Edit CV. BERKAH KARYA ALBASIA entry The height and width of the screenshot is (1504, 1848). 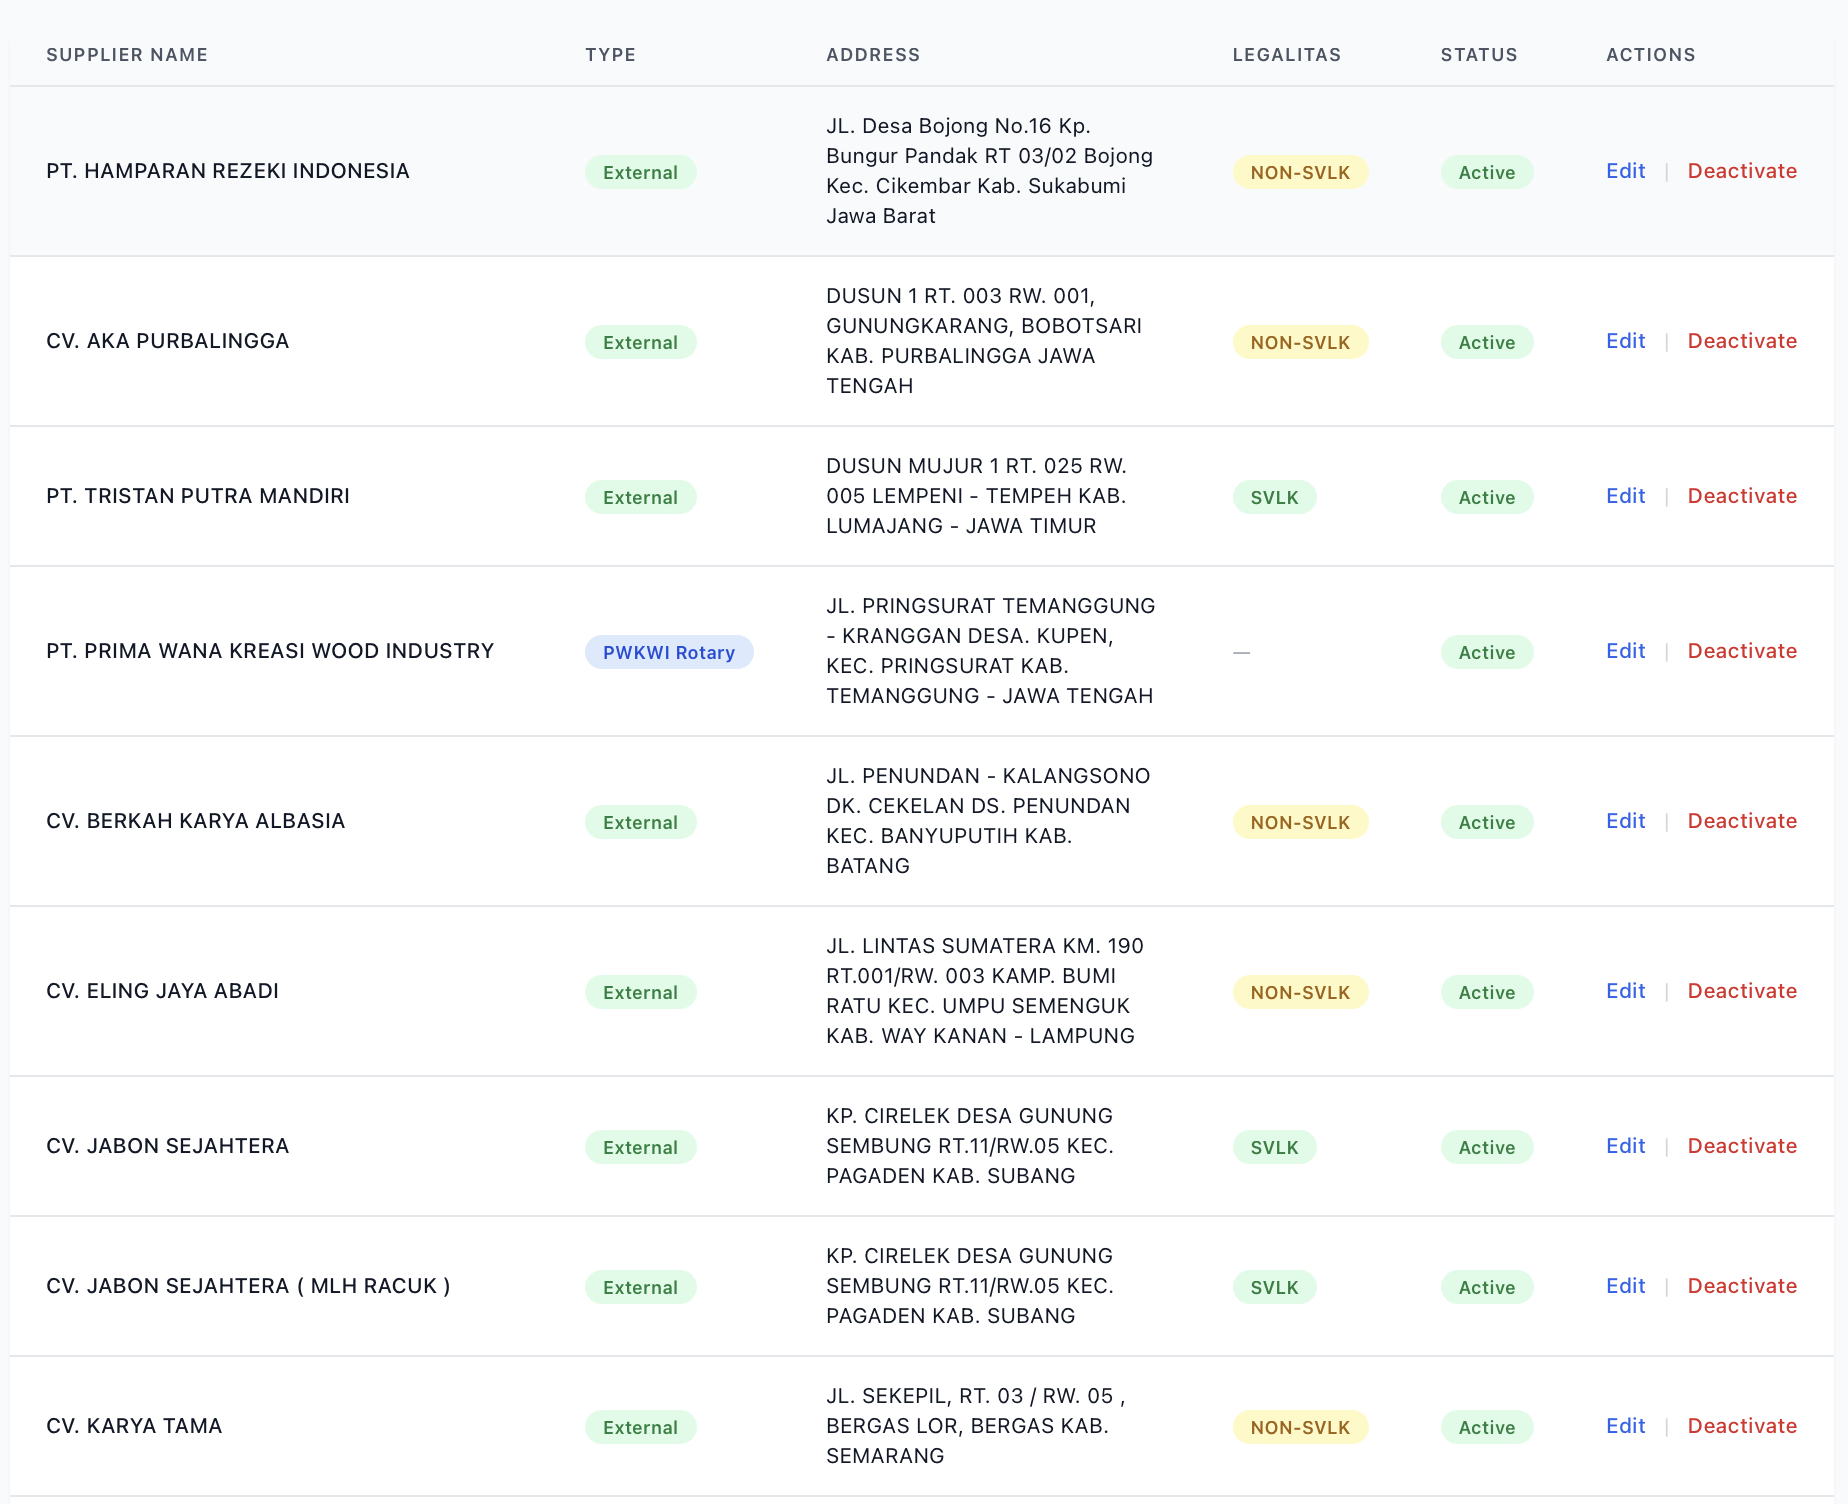tap(1625, 821)
